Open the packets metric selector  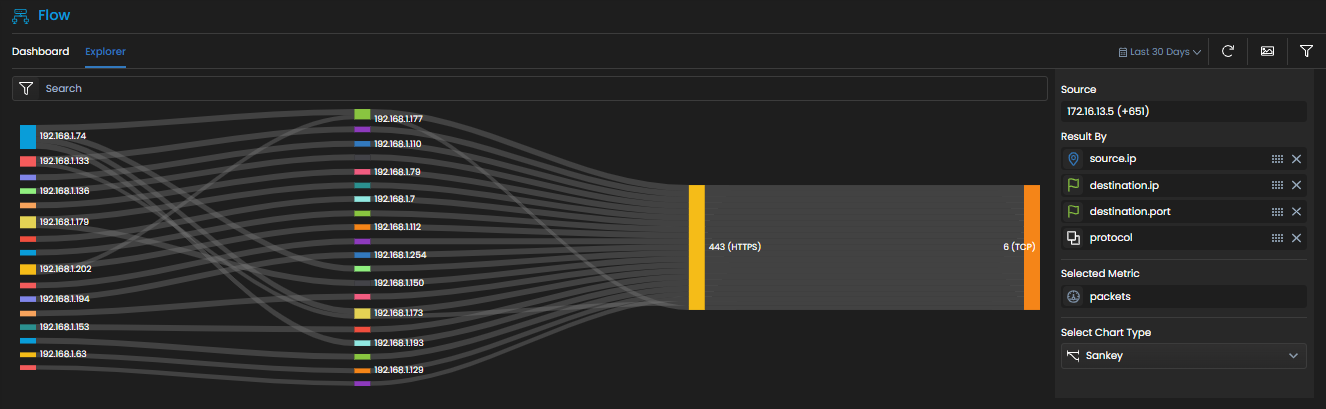coord(1184,296)
